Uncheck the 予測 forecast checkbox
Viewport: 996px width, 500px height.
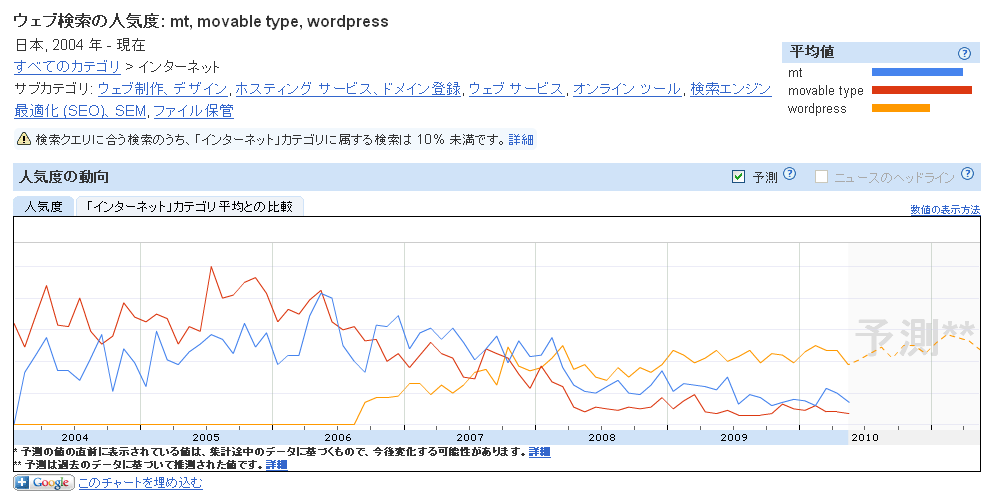point(738,177)
